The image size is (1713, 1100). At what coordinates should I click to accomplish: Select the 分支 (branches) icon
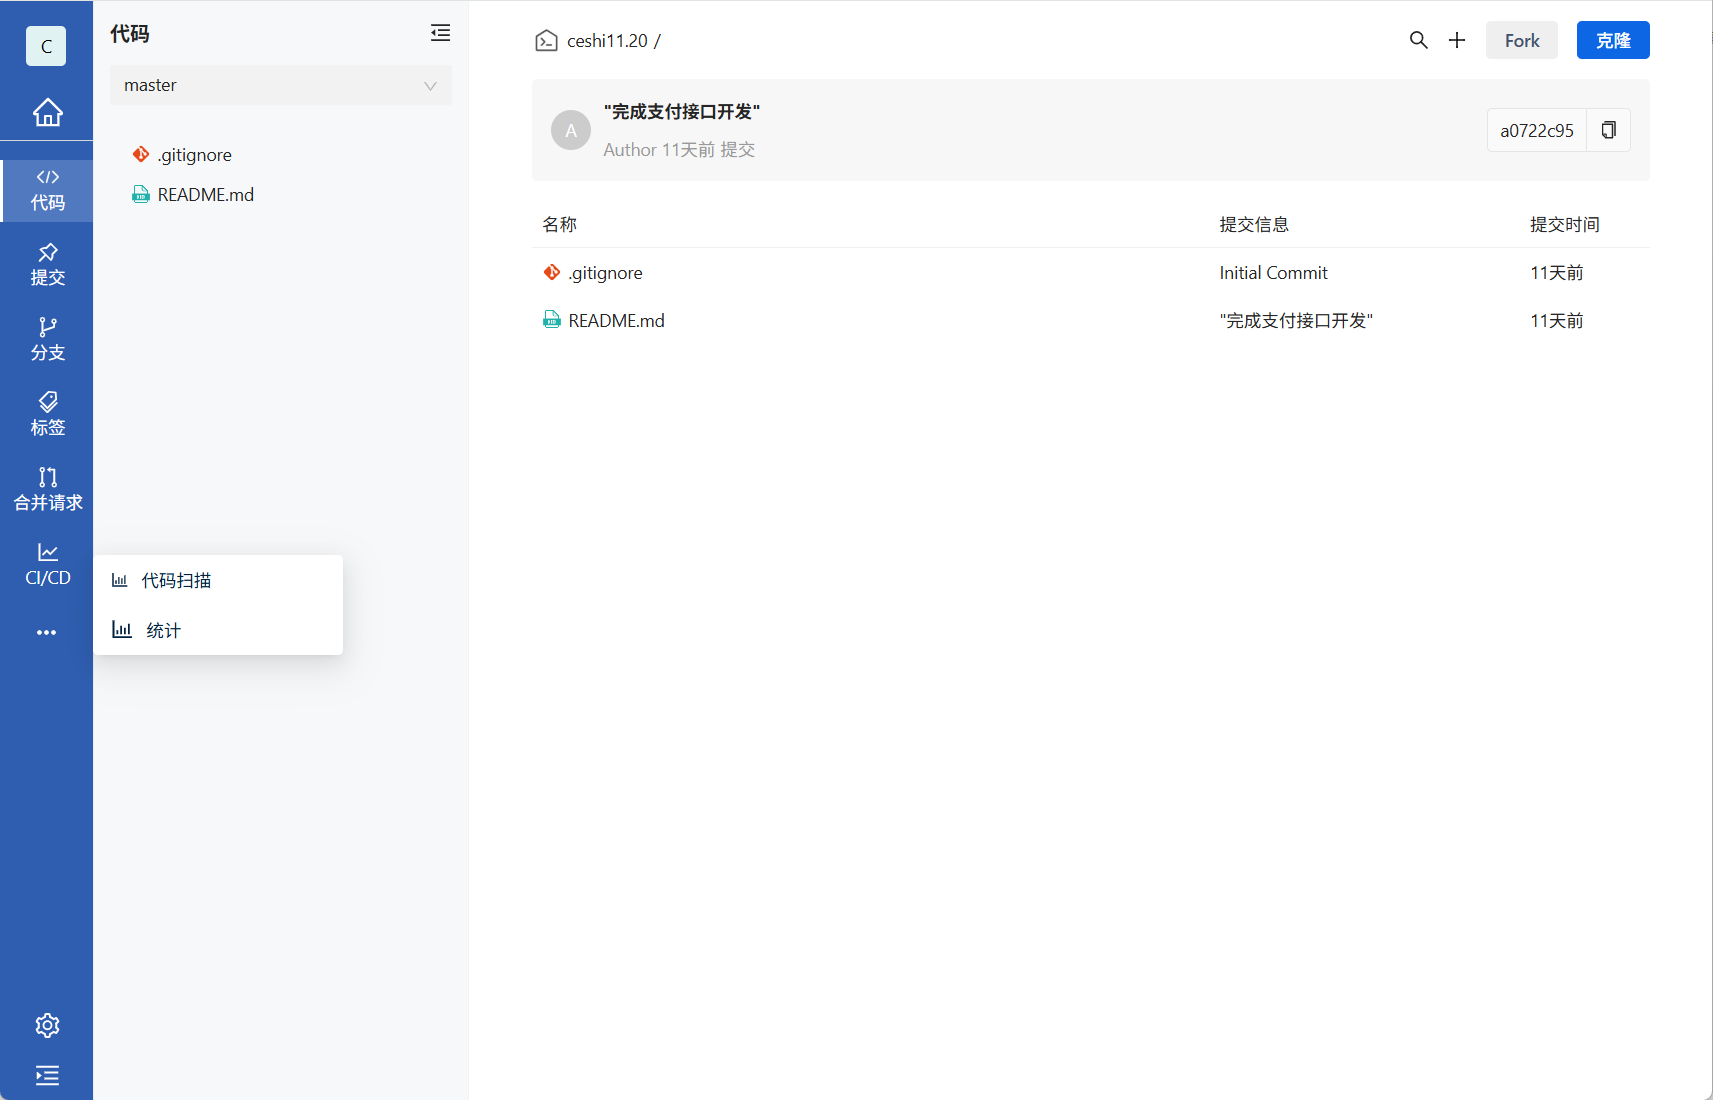point(46,338)
